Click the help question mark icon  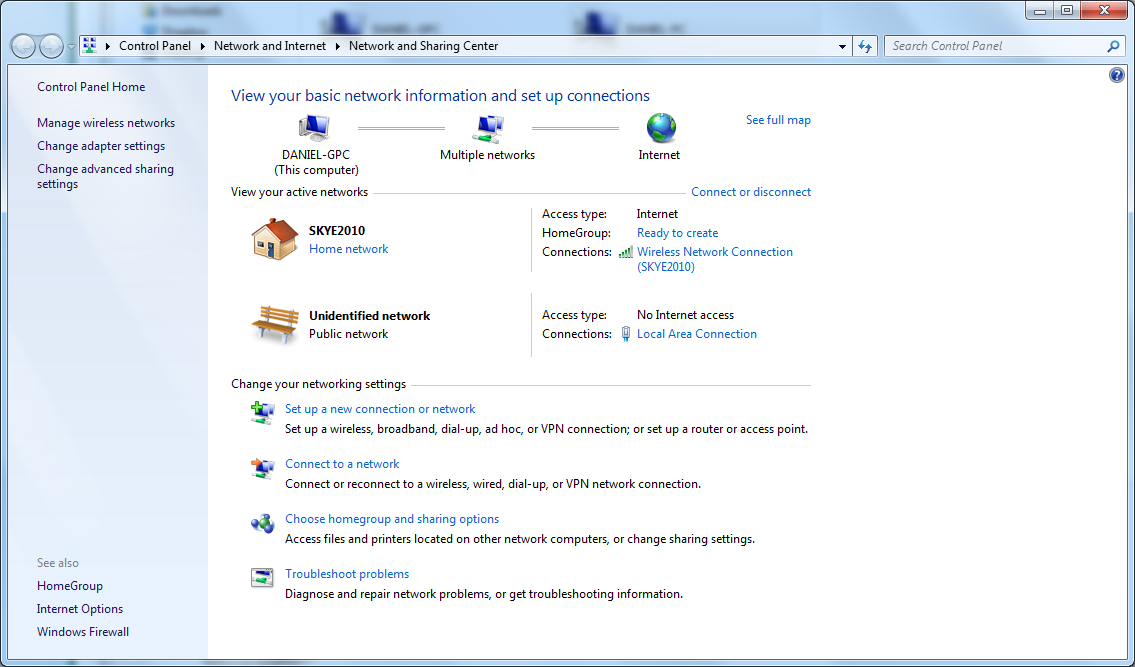point(1117,75)
